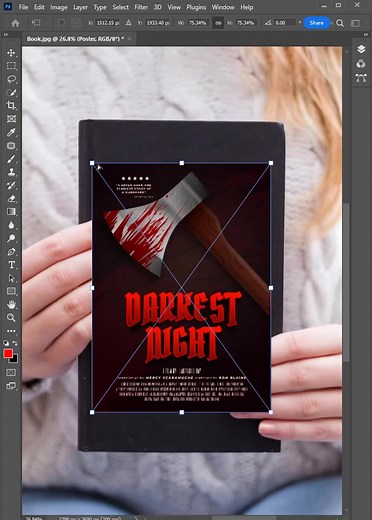Click the transform reference point locator
Viewport: 372px width, 520px height.
point(76,23)
